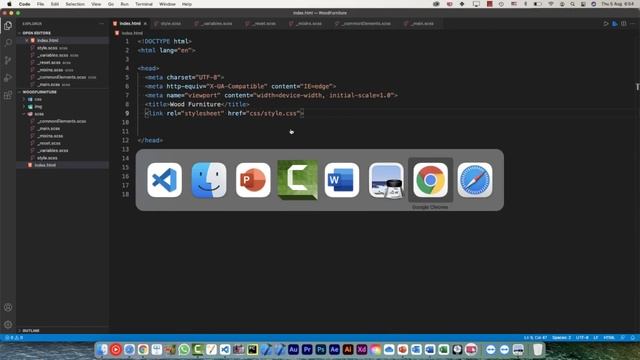
Task: Open WhatsApp from the Dock
Action: (x=184, y=349)
